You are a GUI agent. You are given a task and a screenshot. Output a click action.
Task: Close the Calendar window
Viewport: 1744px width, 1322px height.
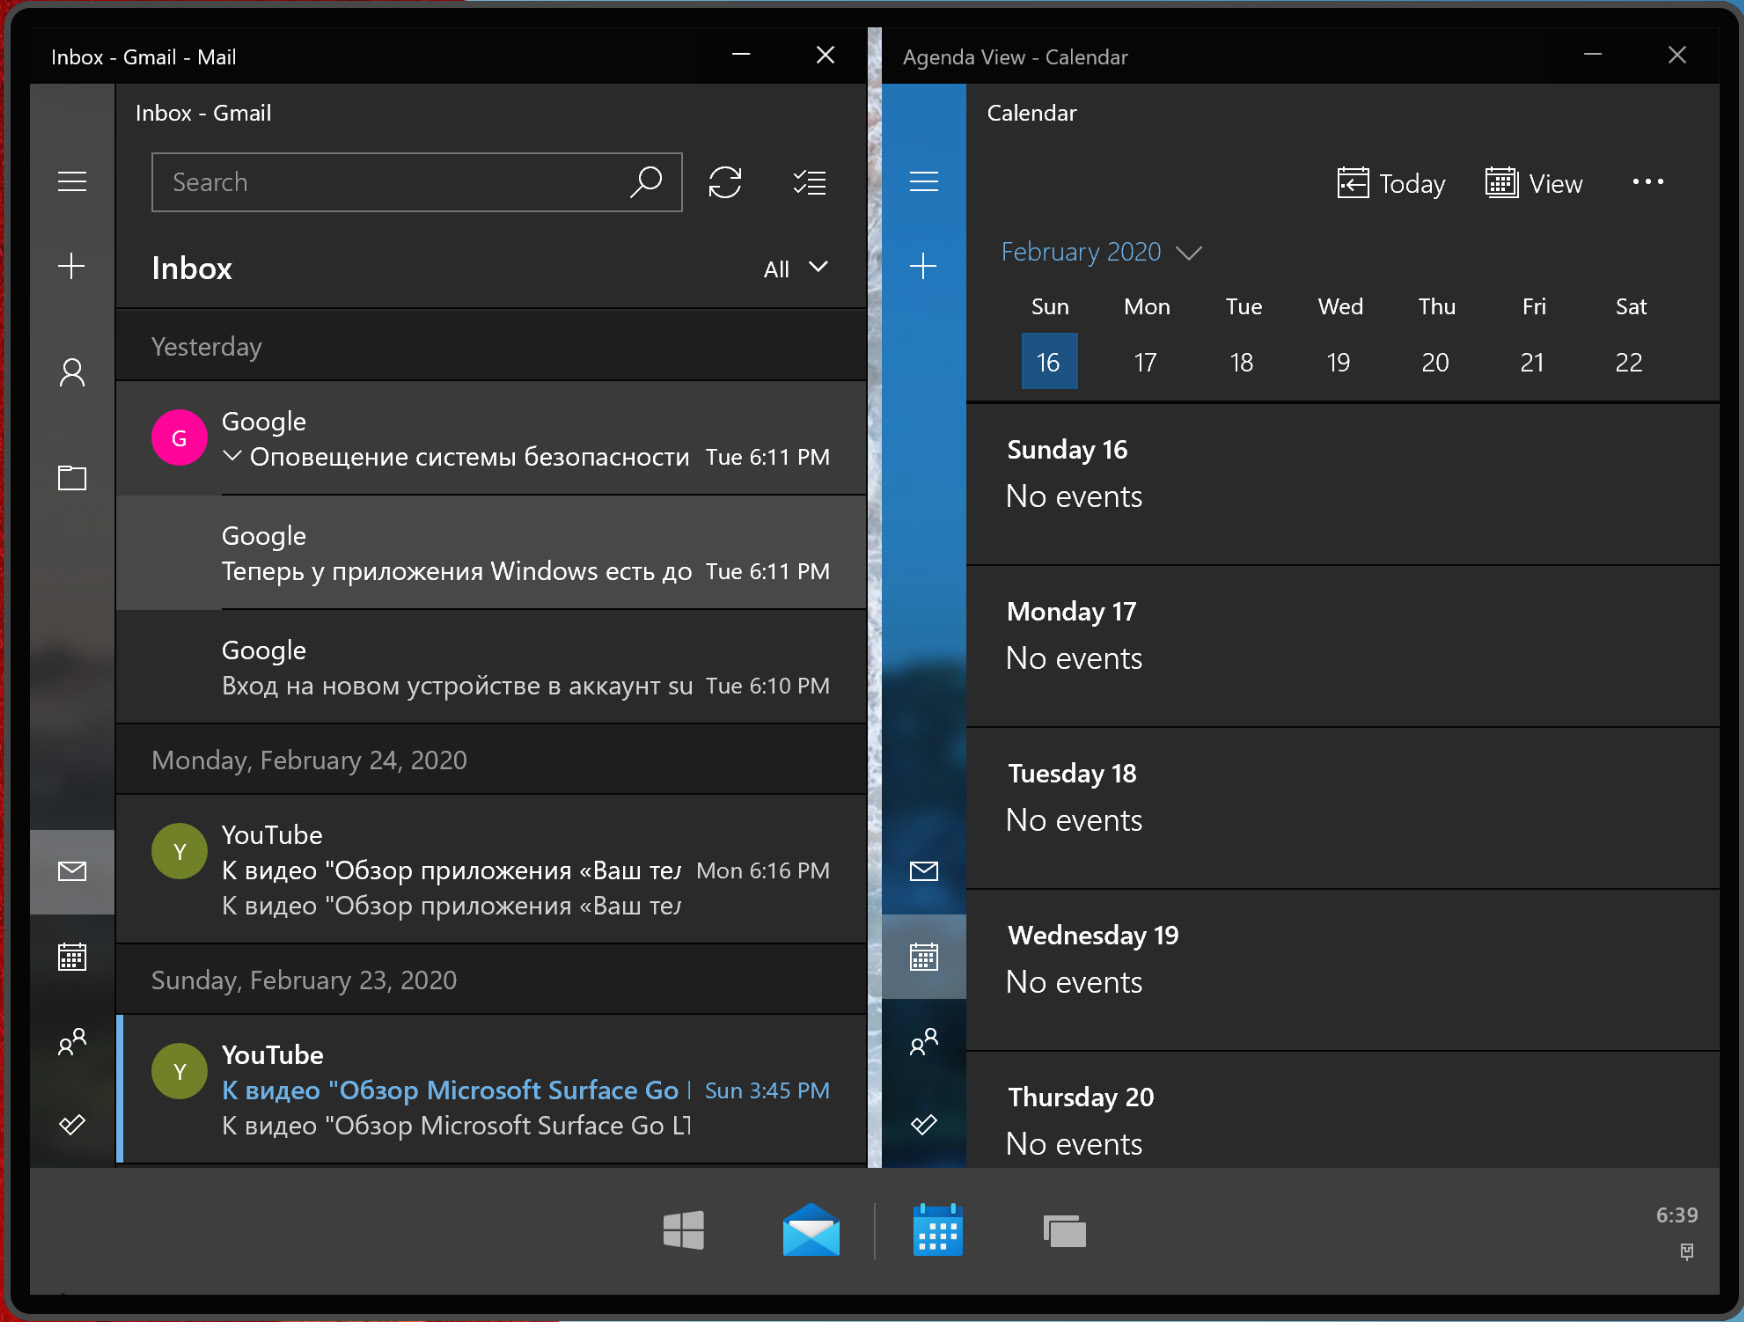click(x=1677, y=55)
